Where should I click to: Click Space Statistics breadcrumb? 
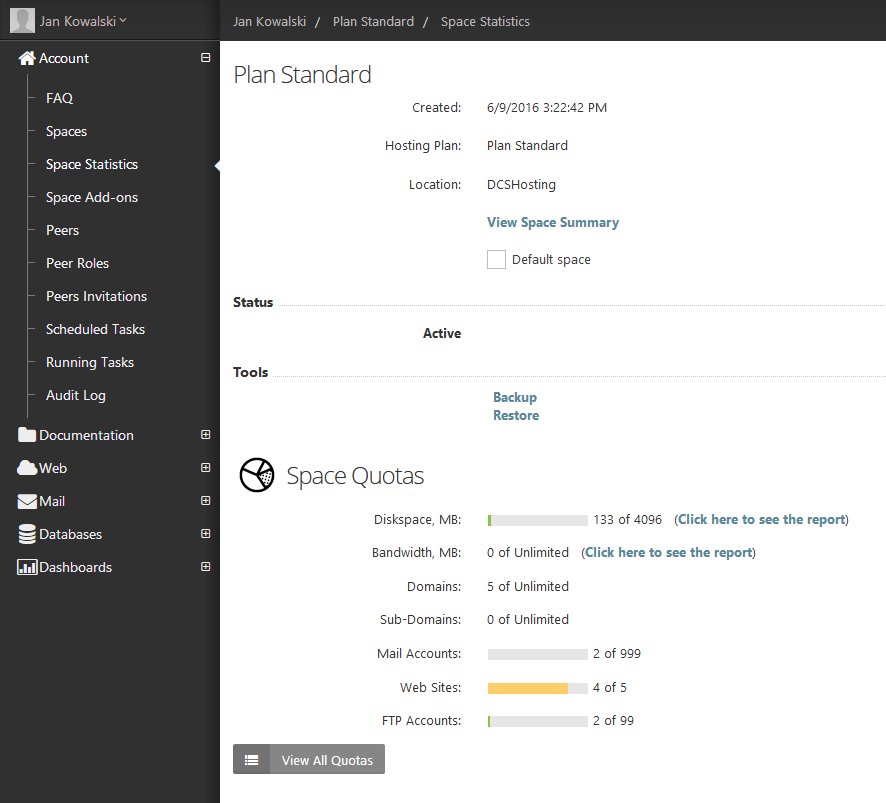485,21
